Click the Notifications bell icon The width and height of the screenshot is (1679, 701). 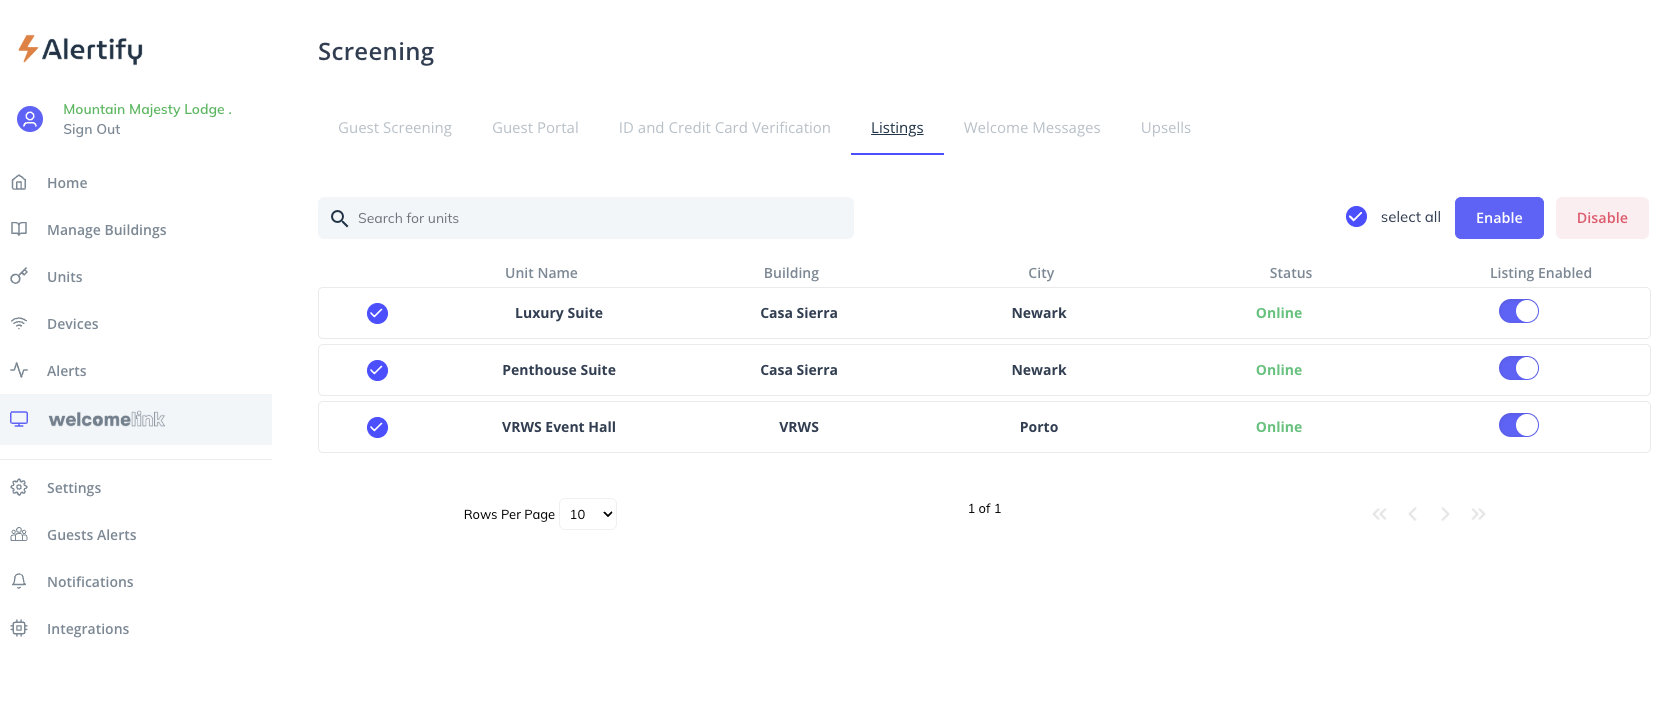pos(19,581)
